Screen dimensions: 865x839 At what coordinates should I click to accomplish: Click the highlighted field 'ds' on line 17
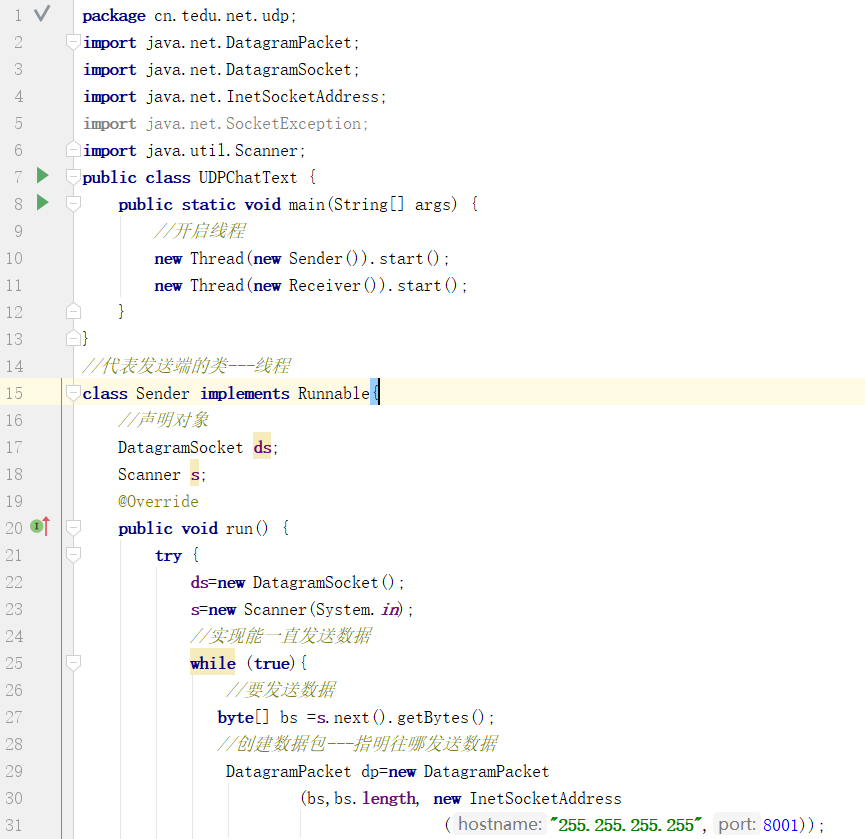262,447
